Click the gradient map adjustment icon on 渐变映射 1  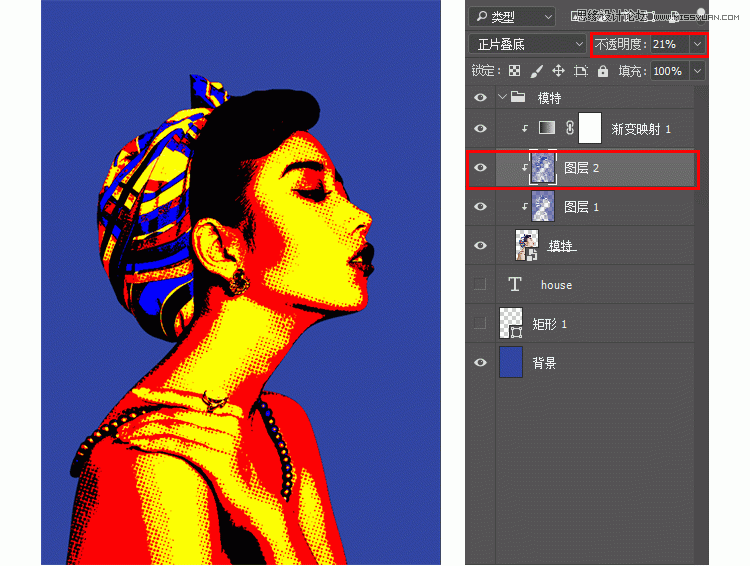(x=547, y=128)
